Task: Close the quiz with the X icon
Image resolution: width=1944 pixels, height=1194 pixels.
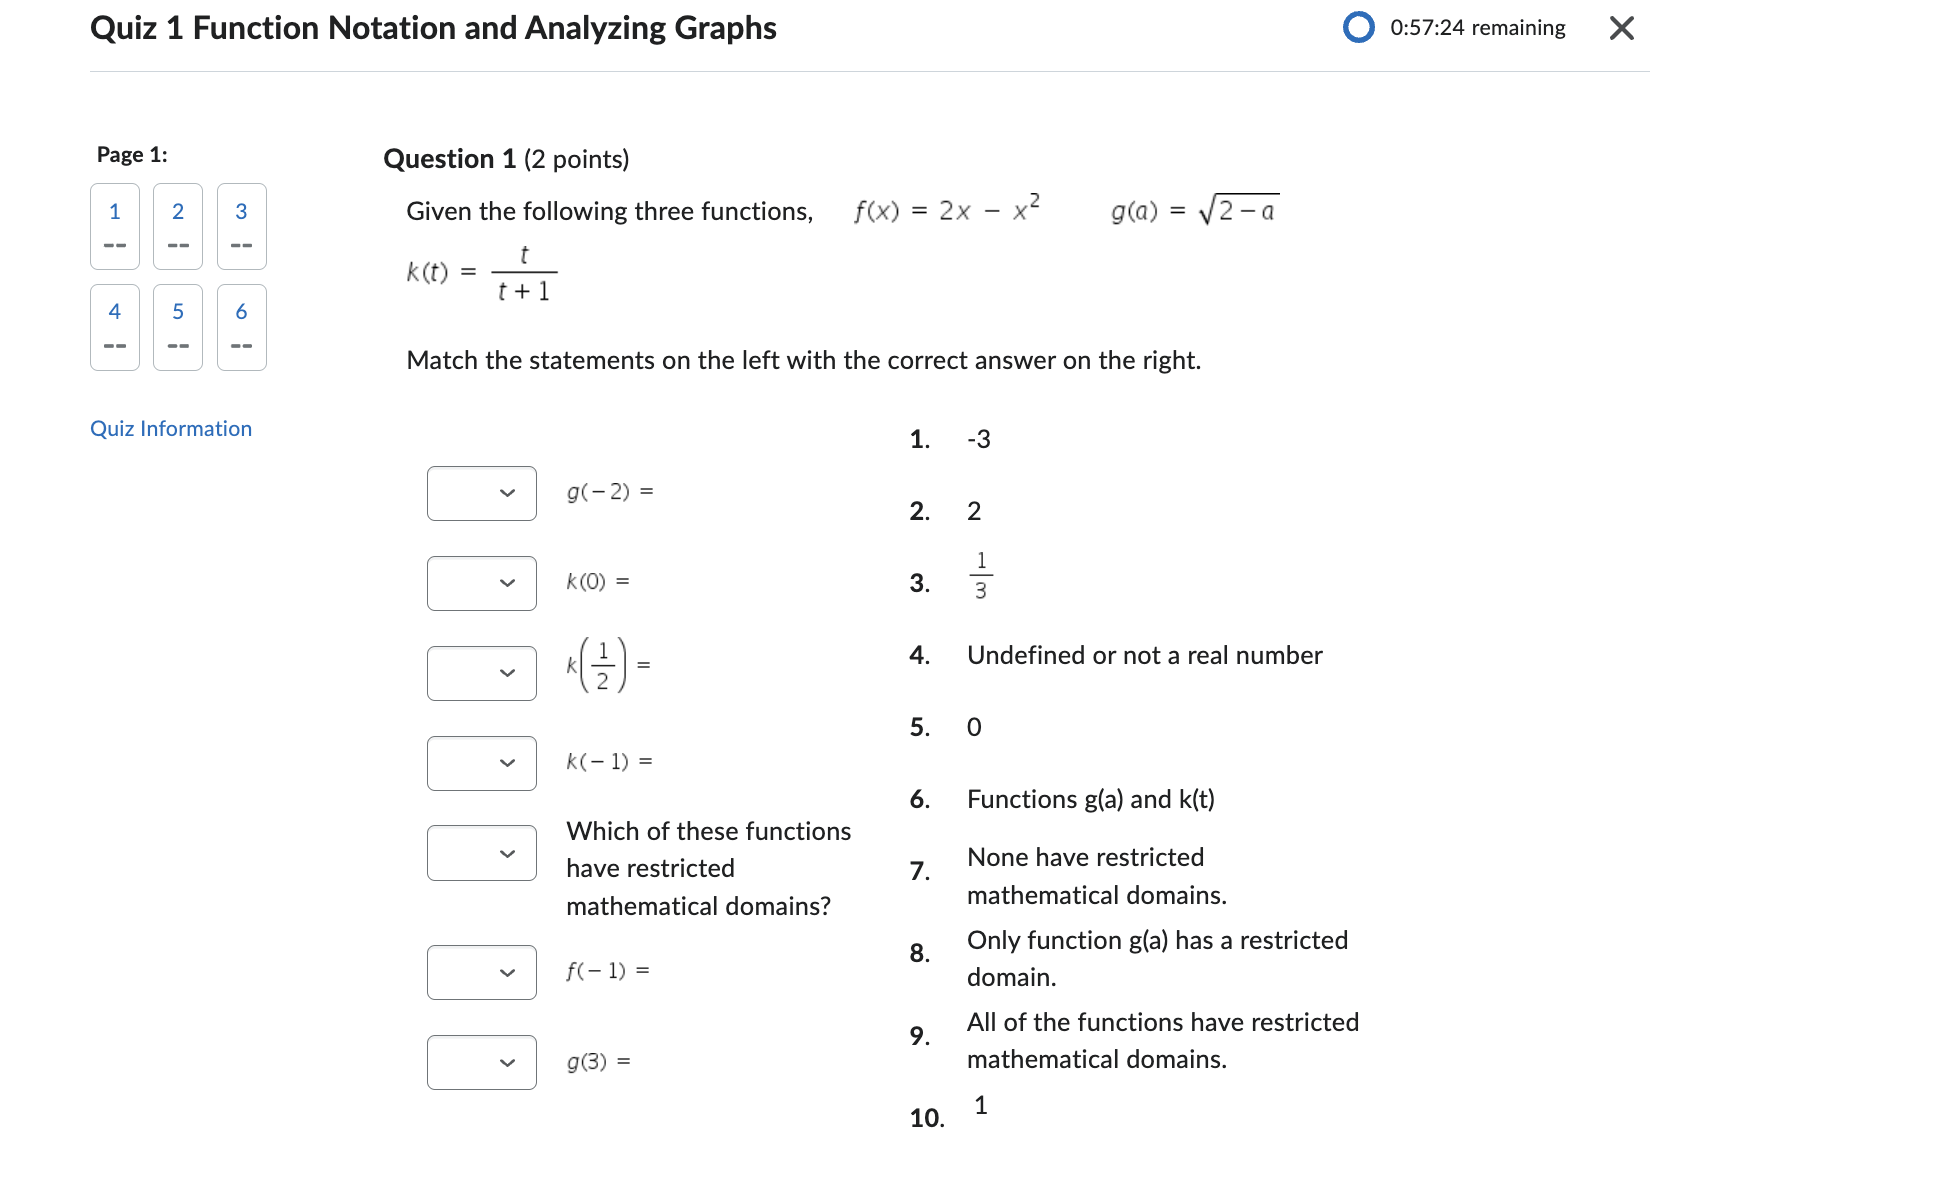Action: click(x=1621, y=28)
